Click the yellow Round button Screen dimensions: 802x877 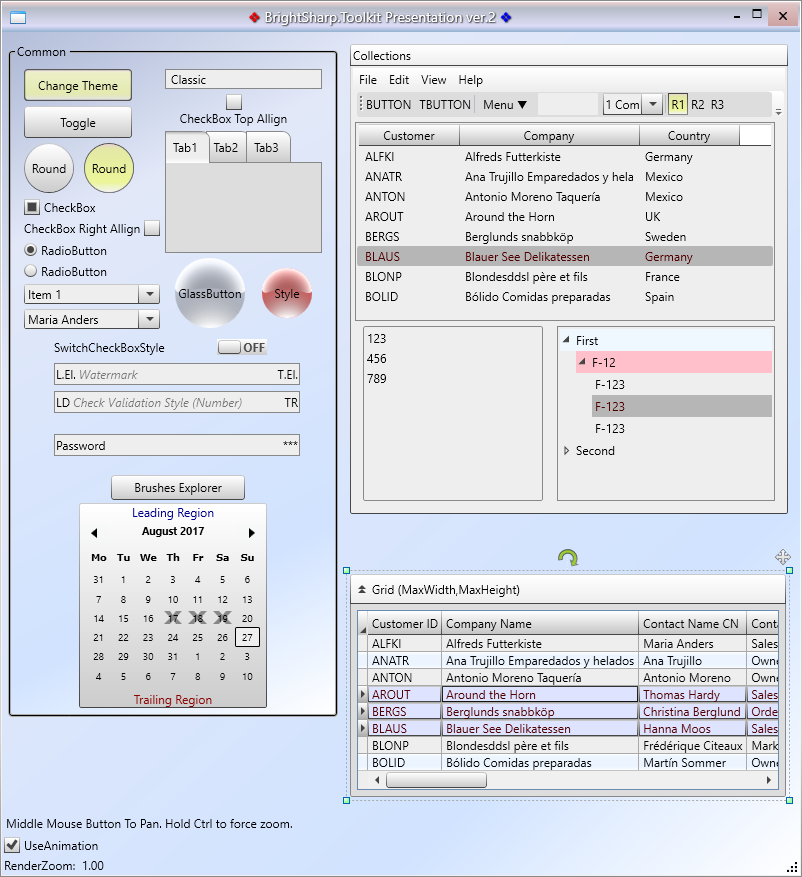[x=109, y=169]
